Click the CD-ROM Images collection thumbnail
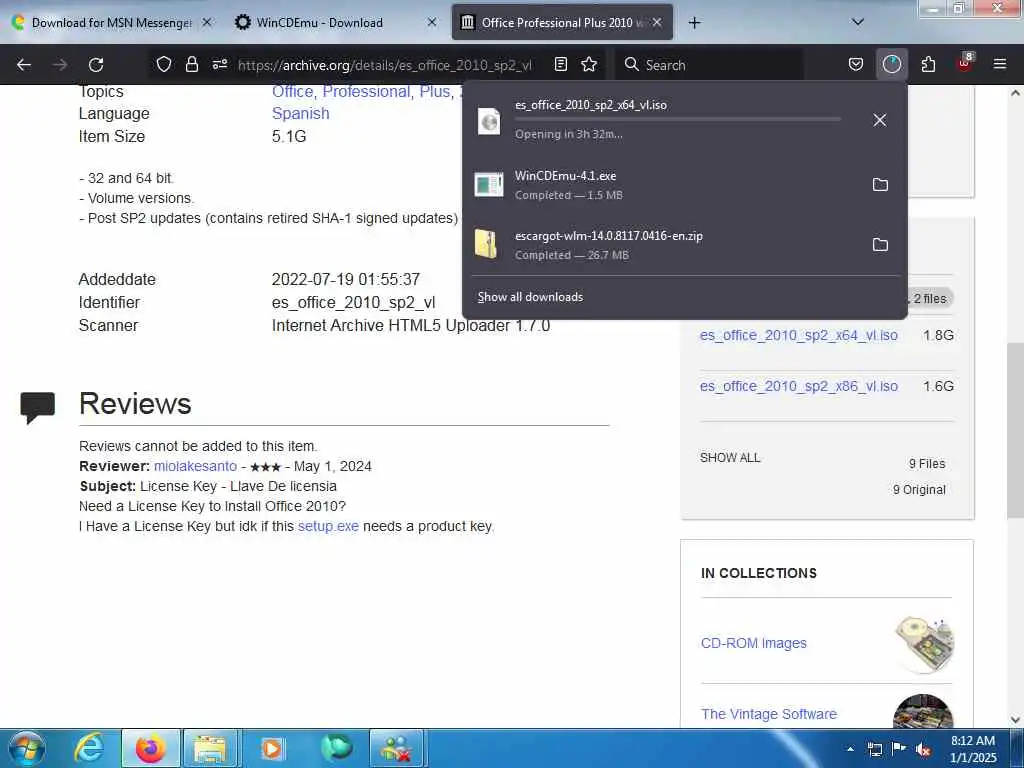The height and width of the screenshot is (768, 1024). 924,644
